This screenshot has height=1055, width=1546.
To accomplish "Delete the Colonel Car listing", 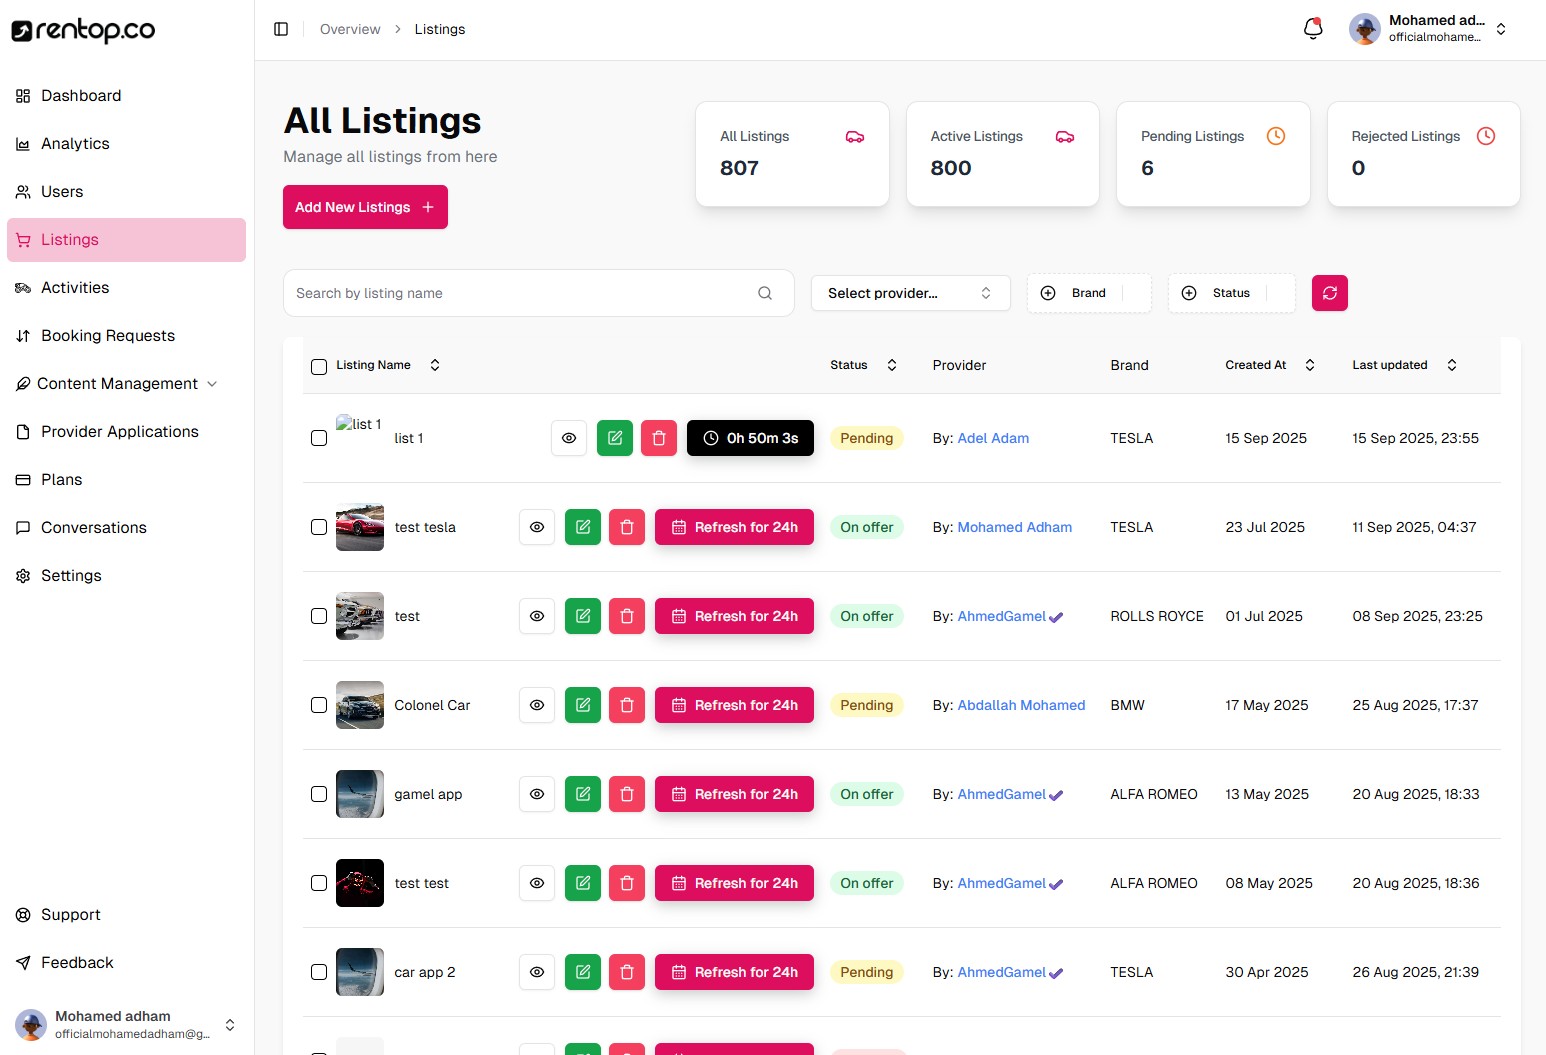I will [627, 705].
